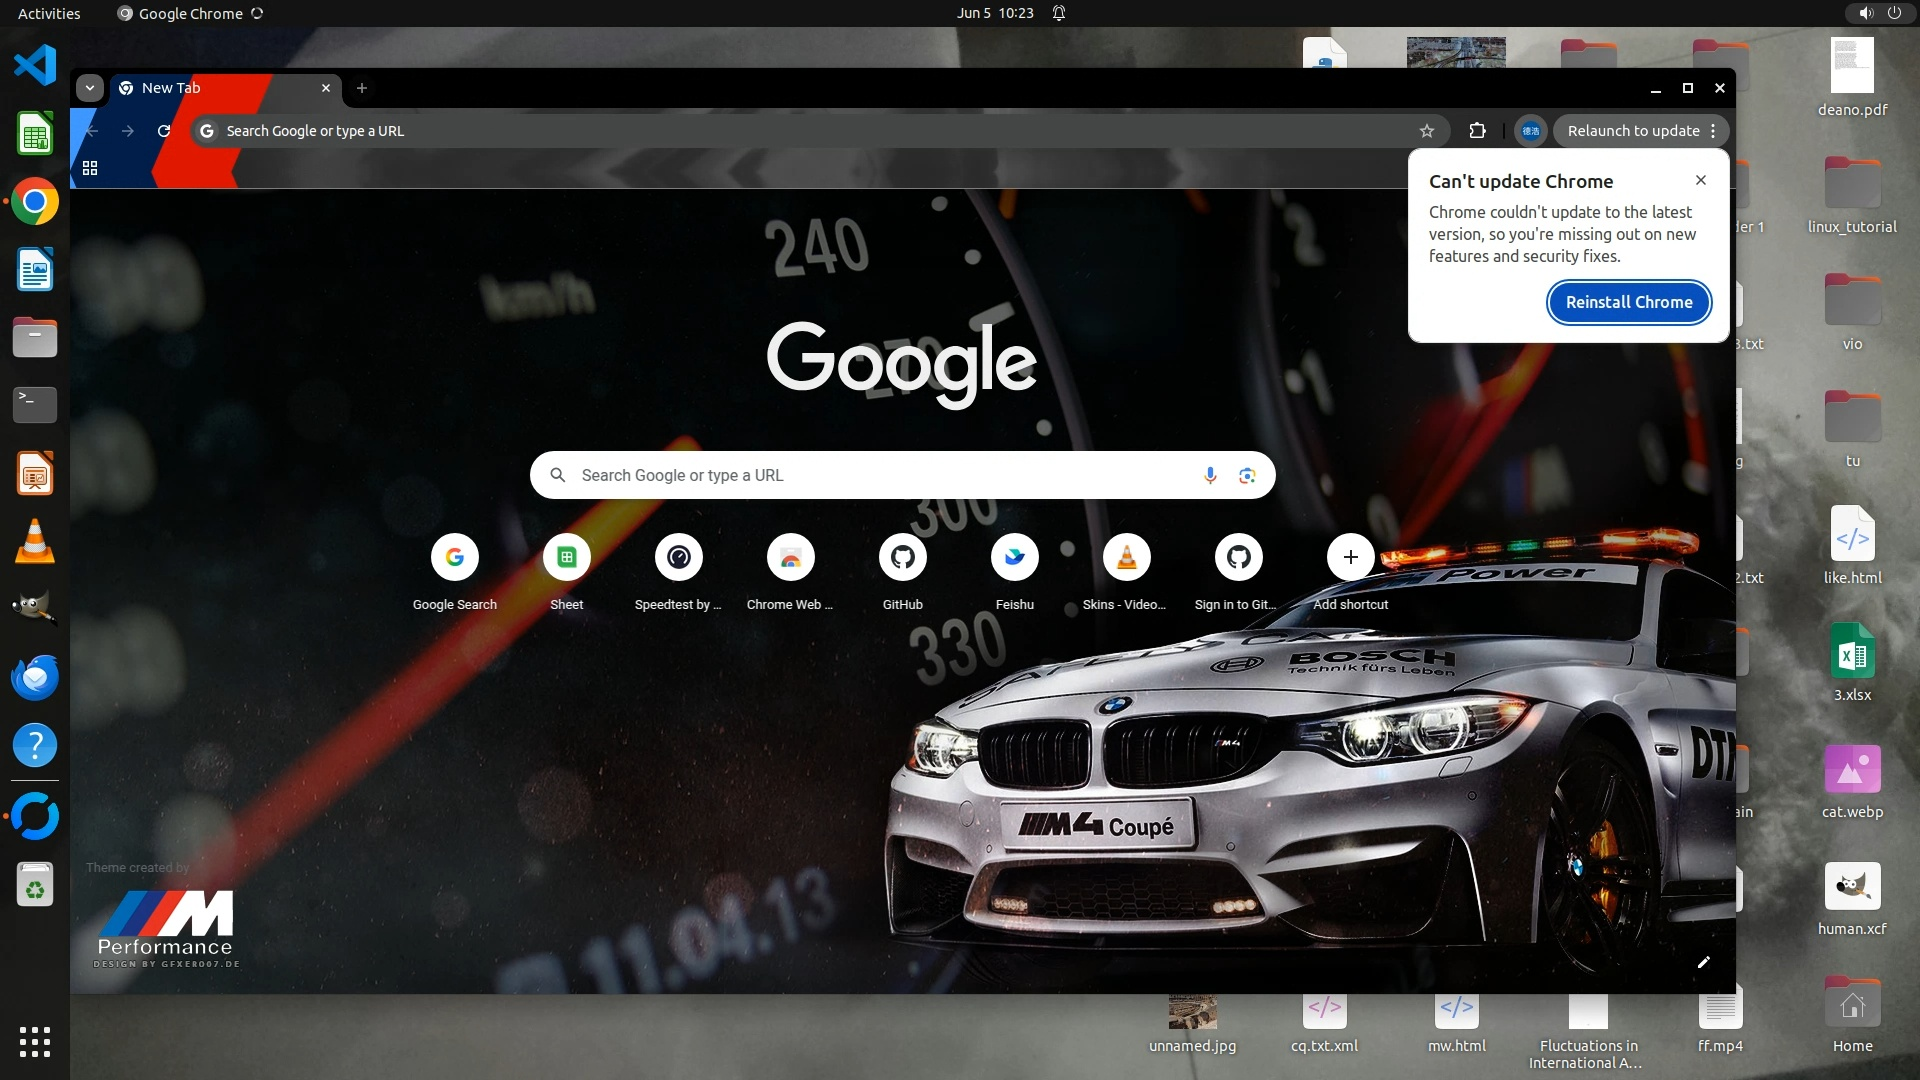Click the voice search microphone icon
Viewport: 1920px width, 1080px height.
1210,475
